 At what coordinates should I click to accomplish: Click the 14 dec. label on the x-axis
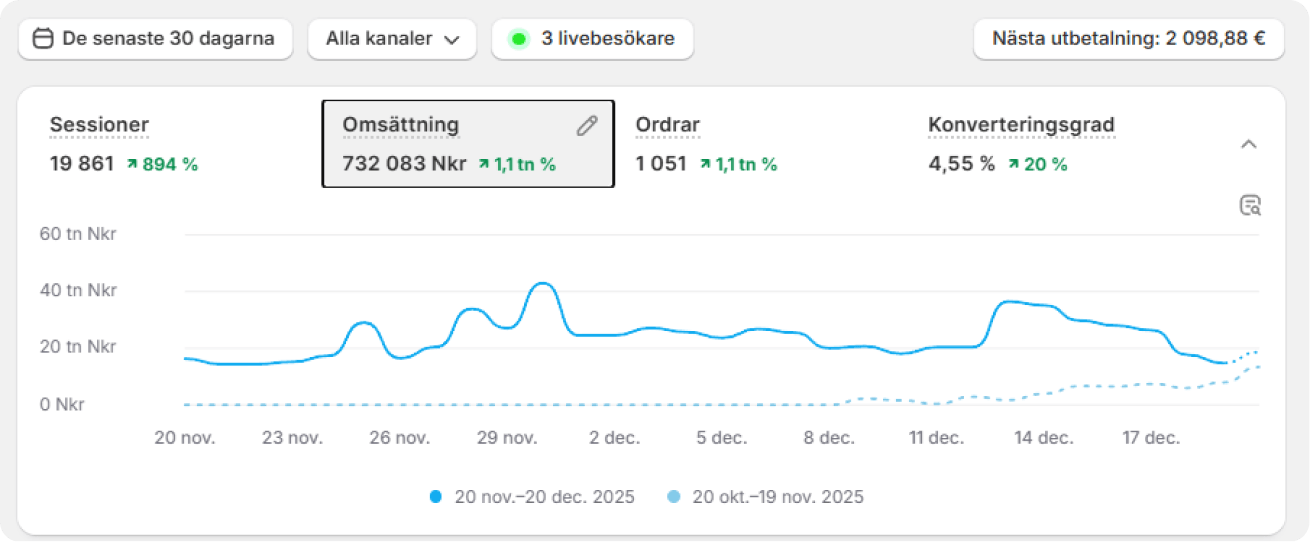click(1043, 438)
